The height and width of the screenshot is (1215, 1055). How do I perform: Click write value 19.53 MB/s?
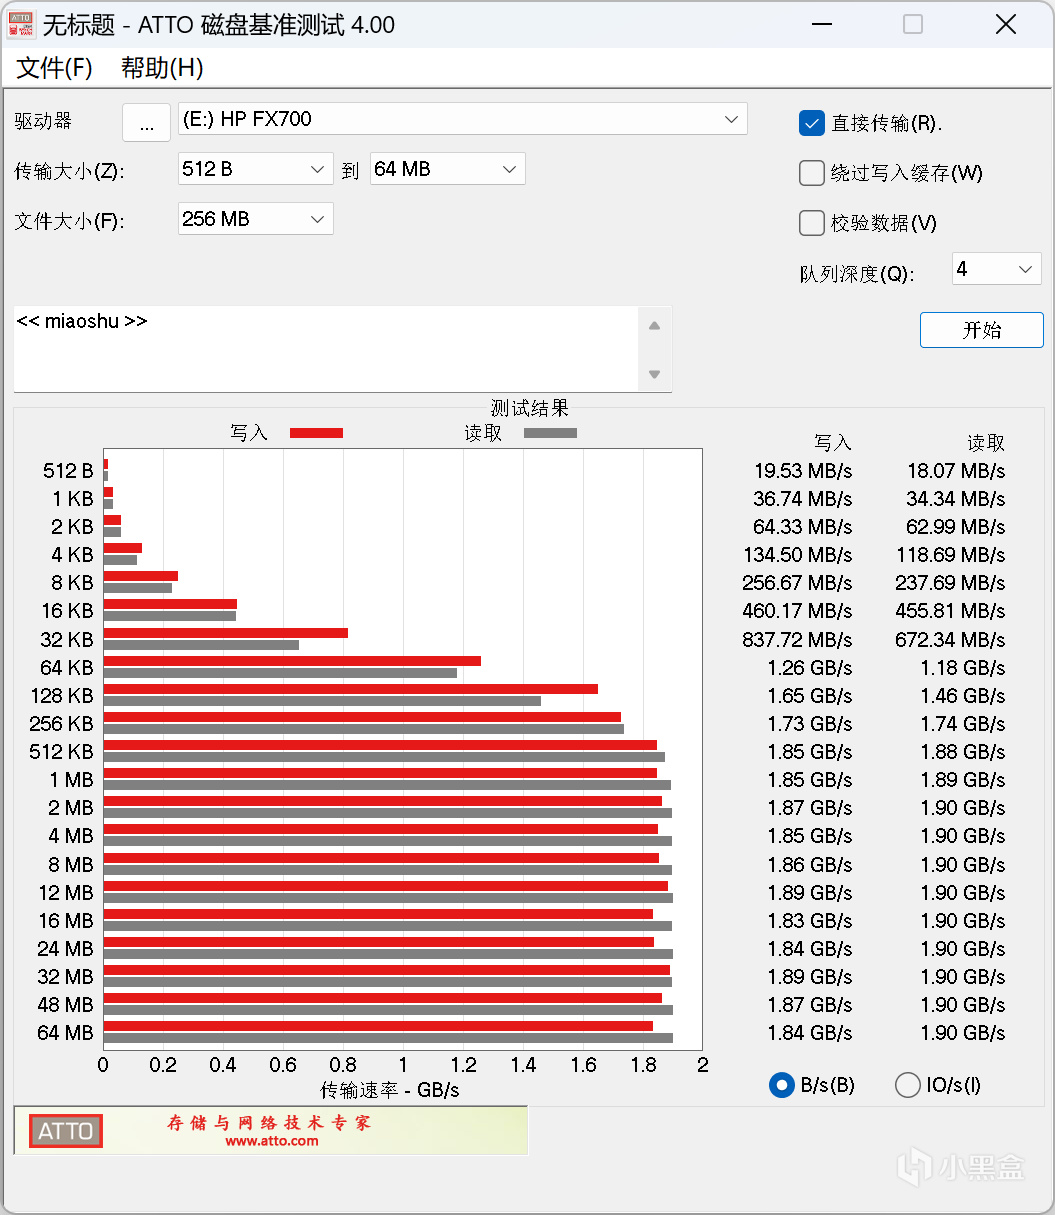803,471
